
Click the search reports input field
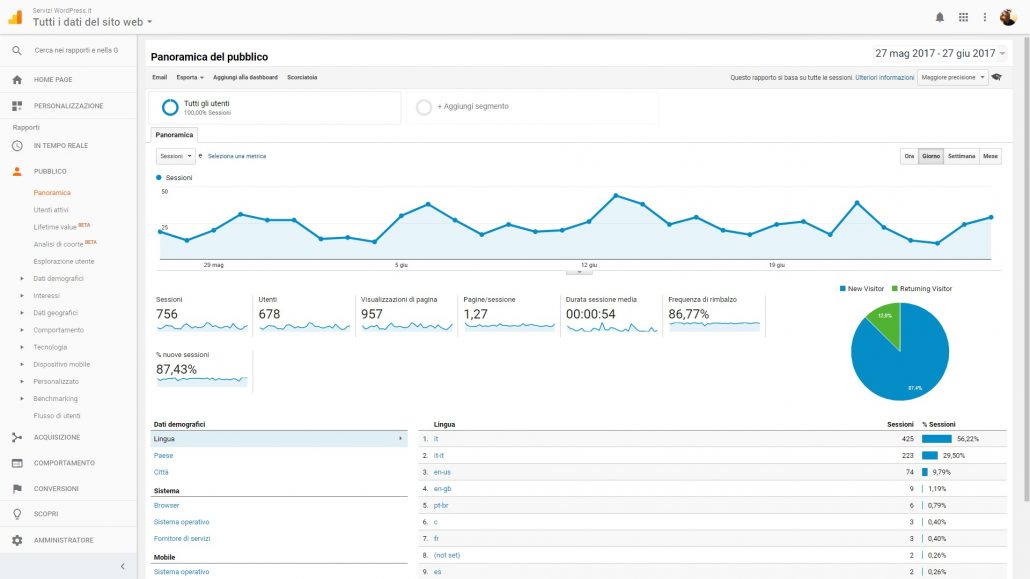click(x=76, y=50)
